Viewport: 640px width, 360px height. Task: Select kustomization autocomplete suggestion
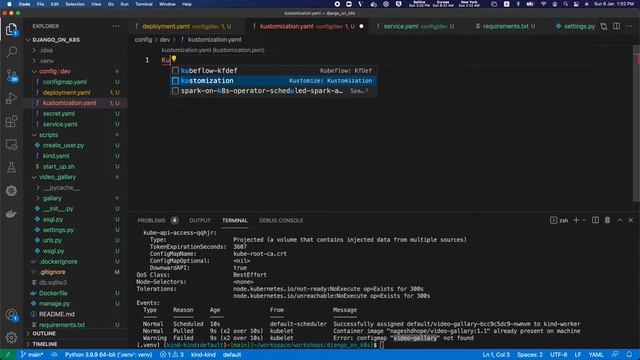(273, 81)
